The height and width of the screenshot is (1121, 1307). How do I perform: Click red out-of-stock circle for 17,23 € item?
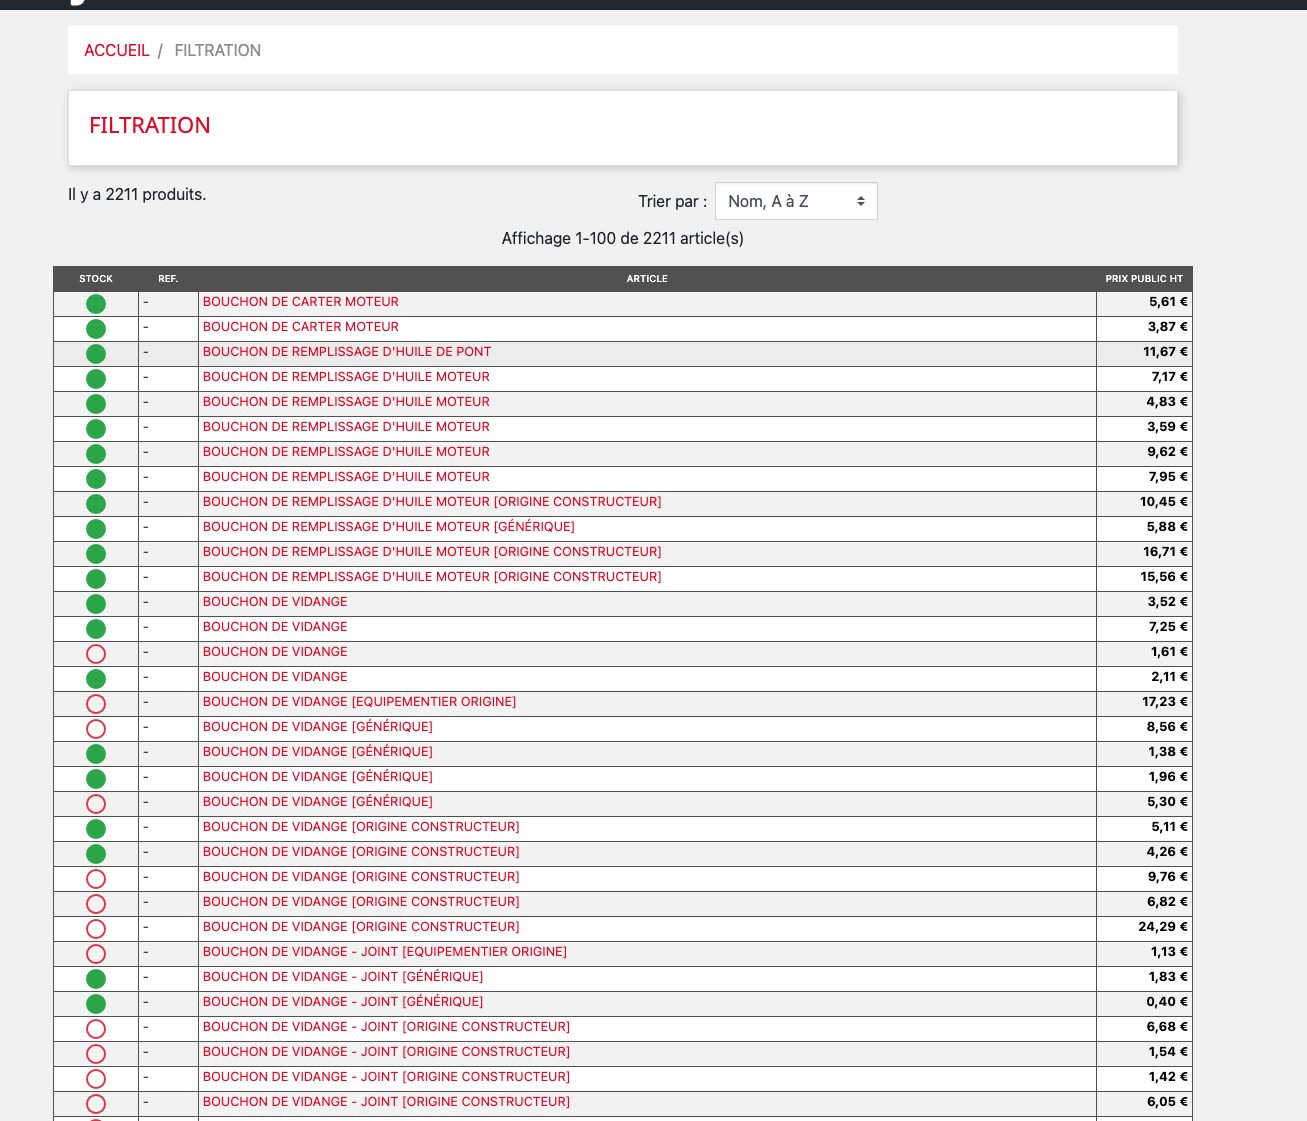point(96,704)
